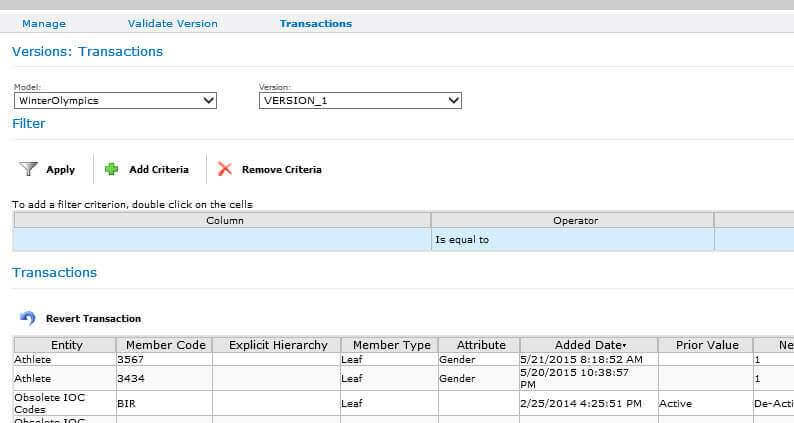Sort by the Added Date column header
The image size is (794, 423).
click(589, 345)
